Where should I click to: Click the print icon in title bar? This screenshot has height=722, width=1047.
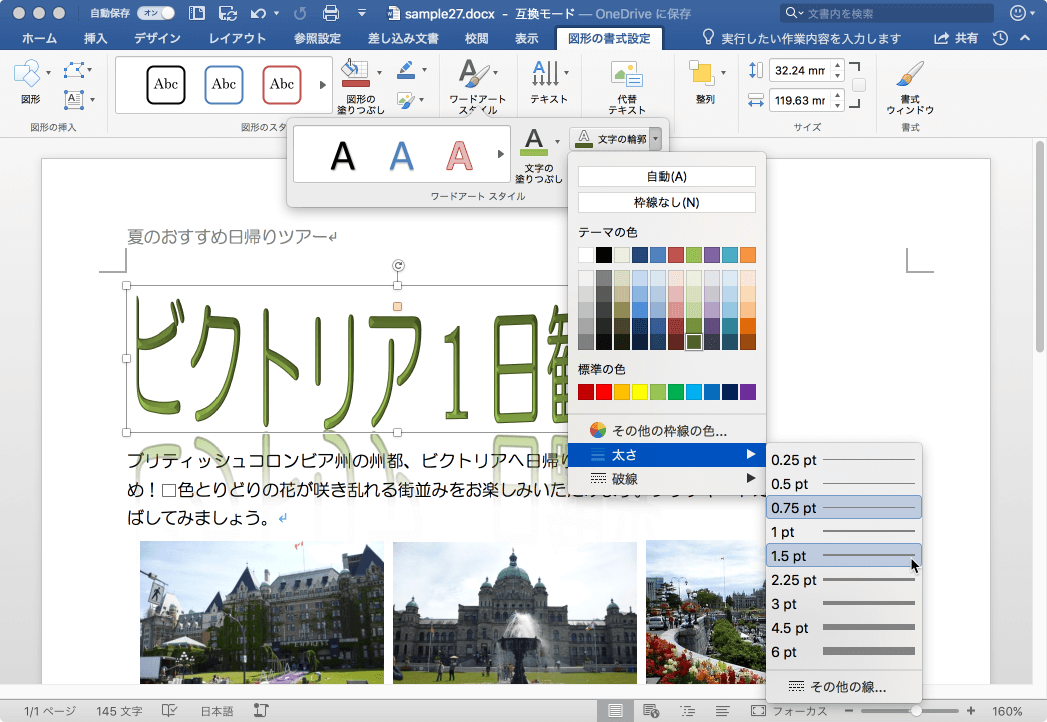[x=331, y=13]
